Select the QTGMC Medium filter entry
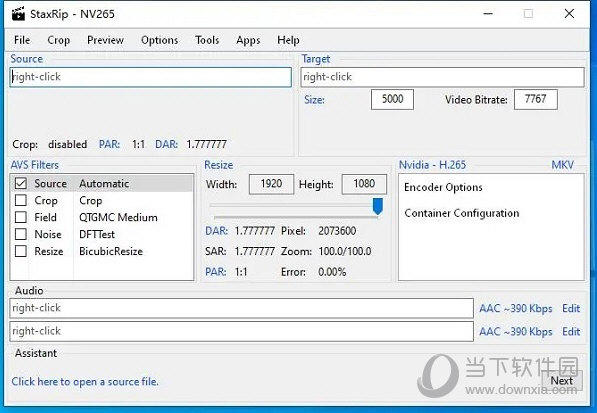This screenshot has height=413, width=597. (x=118, y=217)
